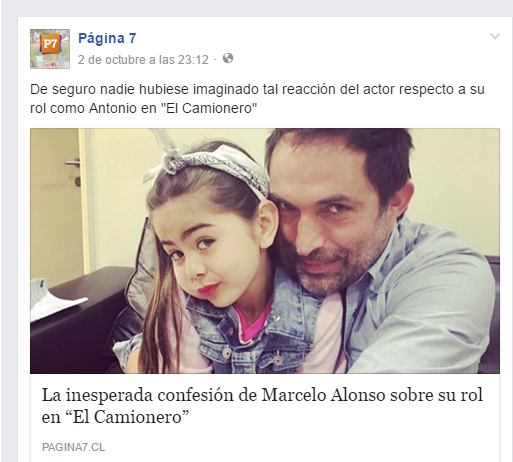This screenshot has width=513, height=462.
Task: Click the second headline line en El Camionero
Action: tap(115, 417)
